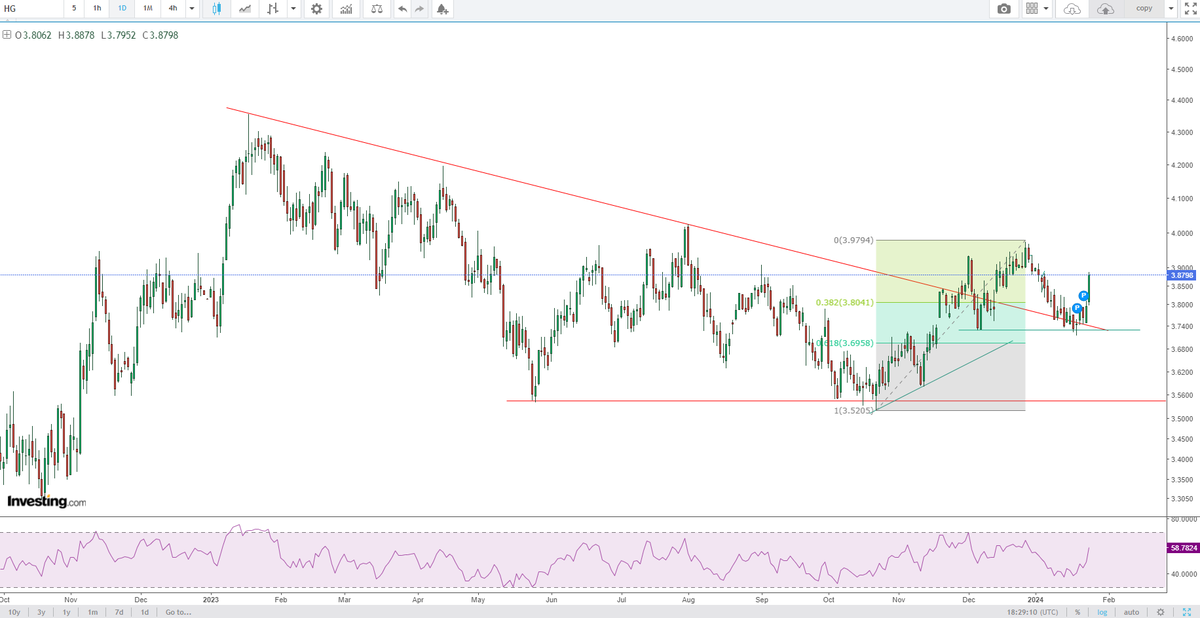This screenshot has width=1200, height=618.
Task: Create an alert with the bell icon
Action: (x=443, y=8)
